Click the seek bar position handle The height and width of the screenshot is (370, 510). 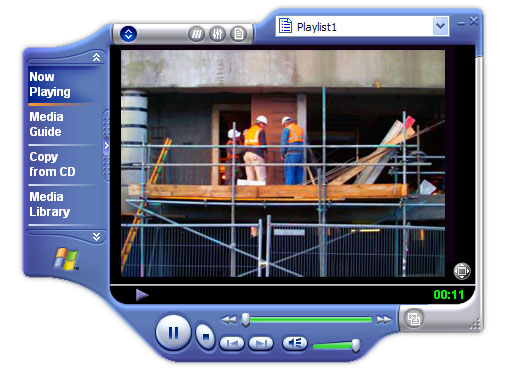tap(246, 320)
